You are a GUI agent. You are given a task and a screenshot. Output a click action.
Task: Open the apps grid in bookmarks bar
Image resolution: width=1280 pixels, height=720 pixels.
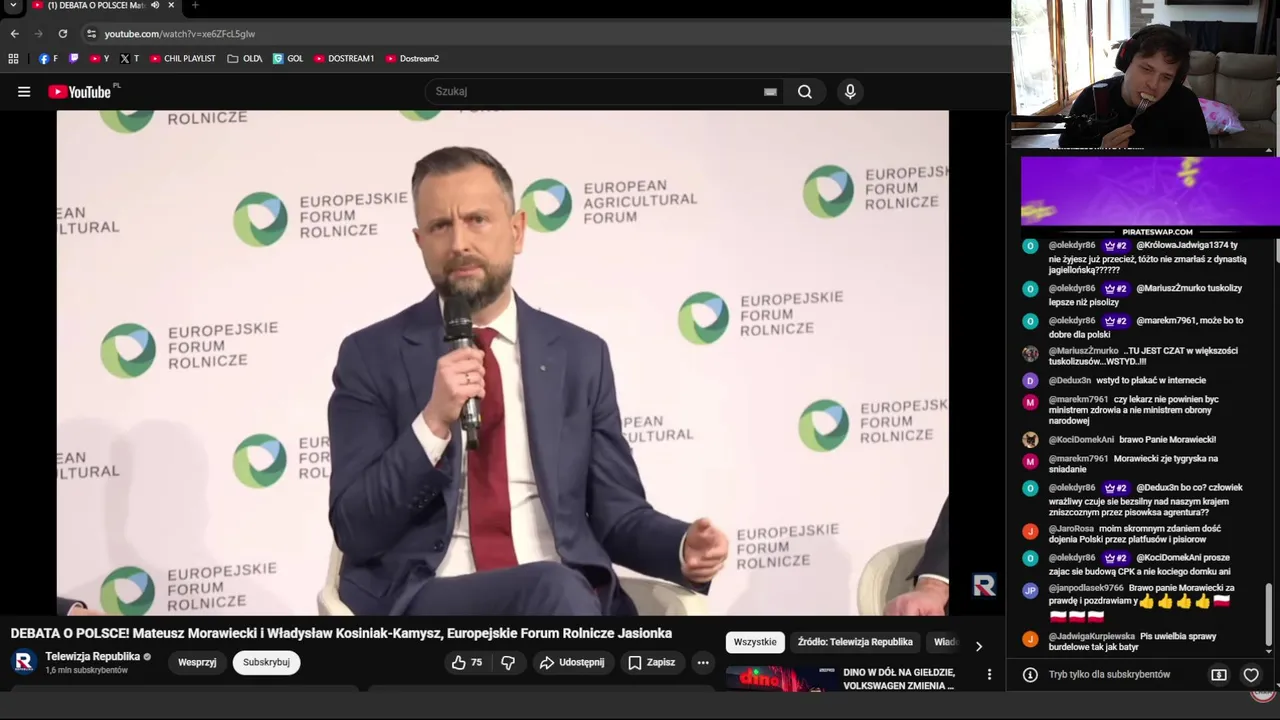[13, 59]
